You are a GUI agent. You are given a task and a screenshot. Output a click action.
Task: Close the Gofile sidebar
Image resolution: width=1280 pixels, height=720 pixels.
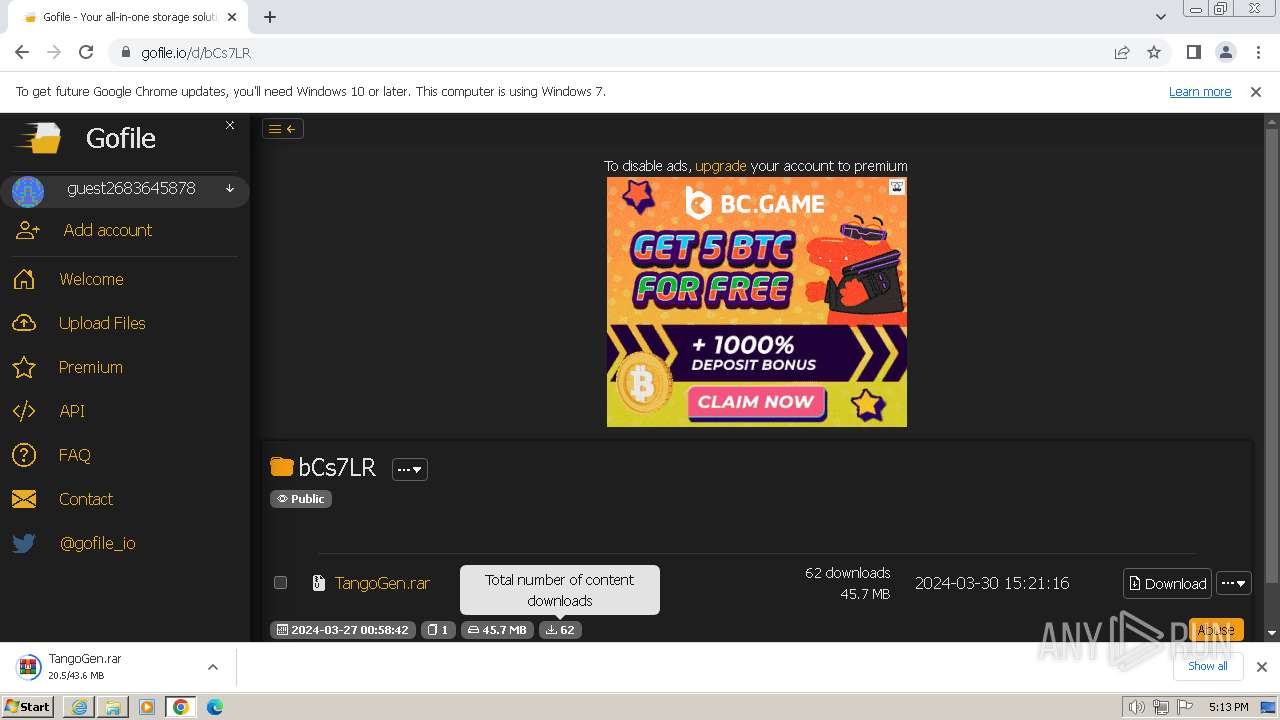[x=230, y=125]
